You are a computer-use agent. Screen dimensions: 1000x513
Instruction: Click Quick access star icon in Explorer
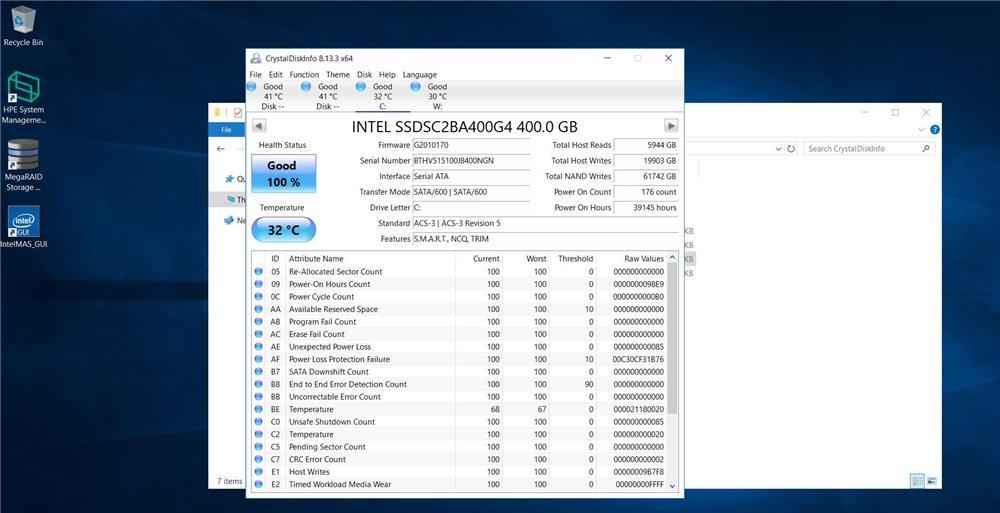coord(230,179)
